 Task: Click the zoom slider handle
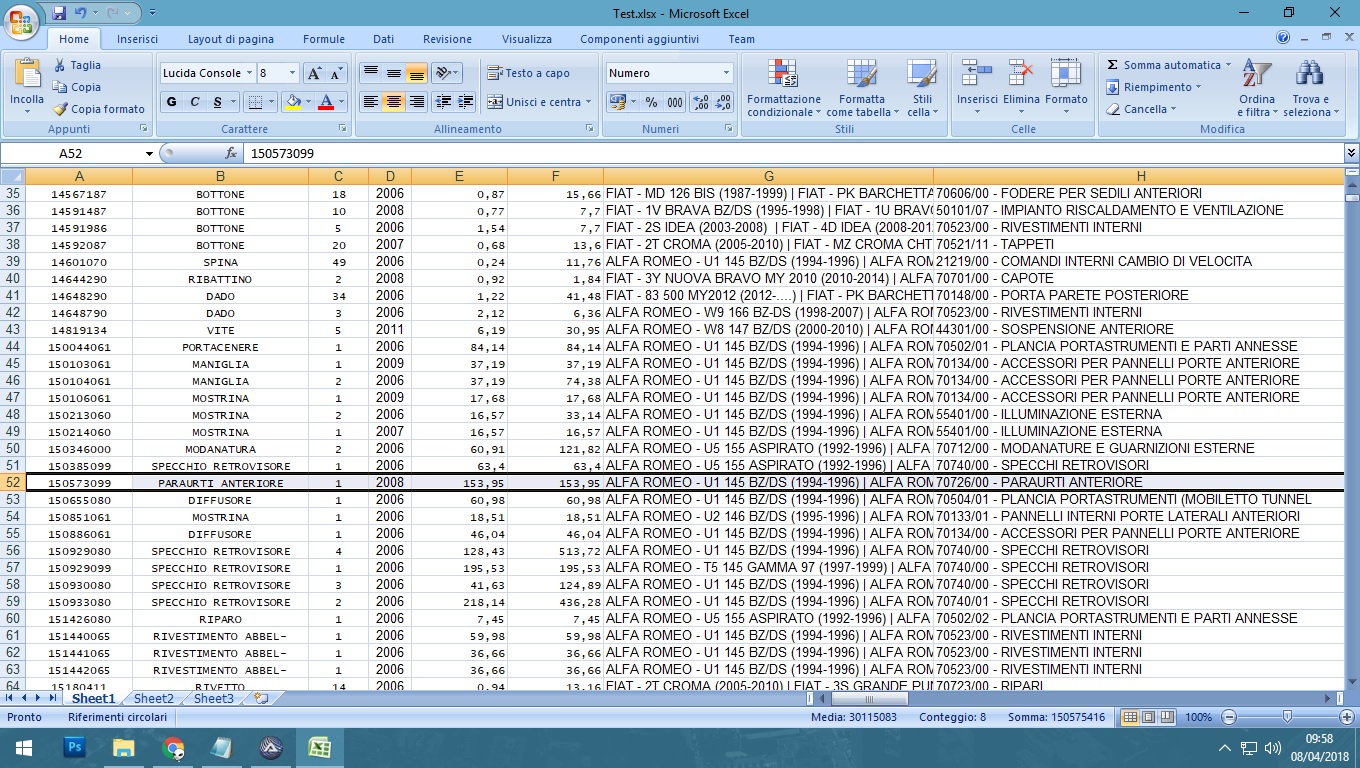click(1287, 717)
